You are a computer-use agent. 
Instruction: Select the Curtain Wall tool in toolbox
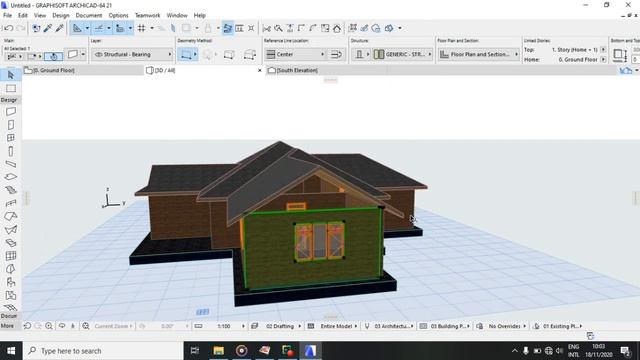11,256
